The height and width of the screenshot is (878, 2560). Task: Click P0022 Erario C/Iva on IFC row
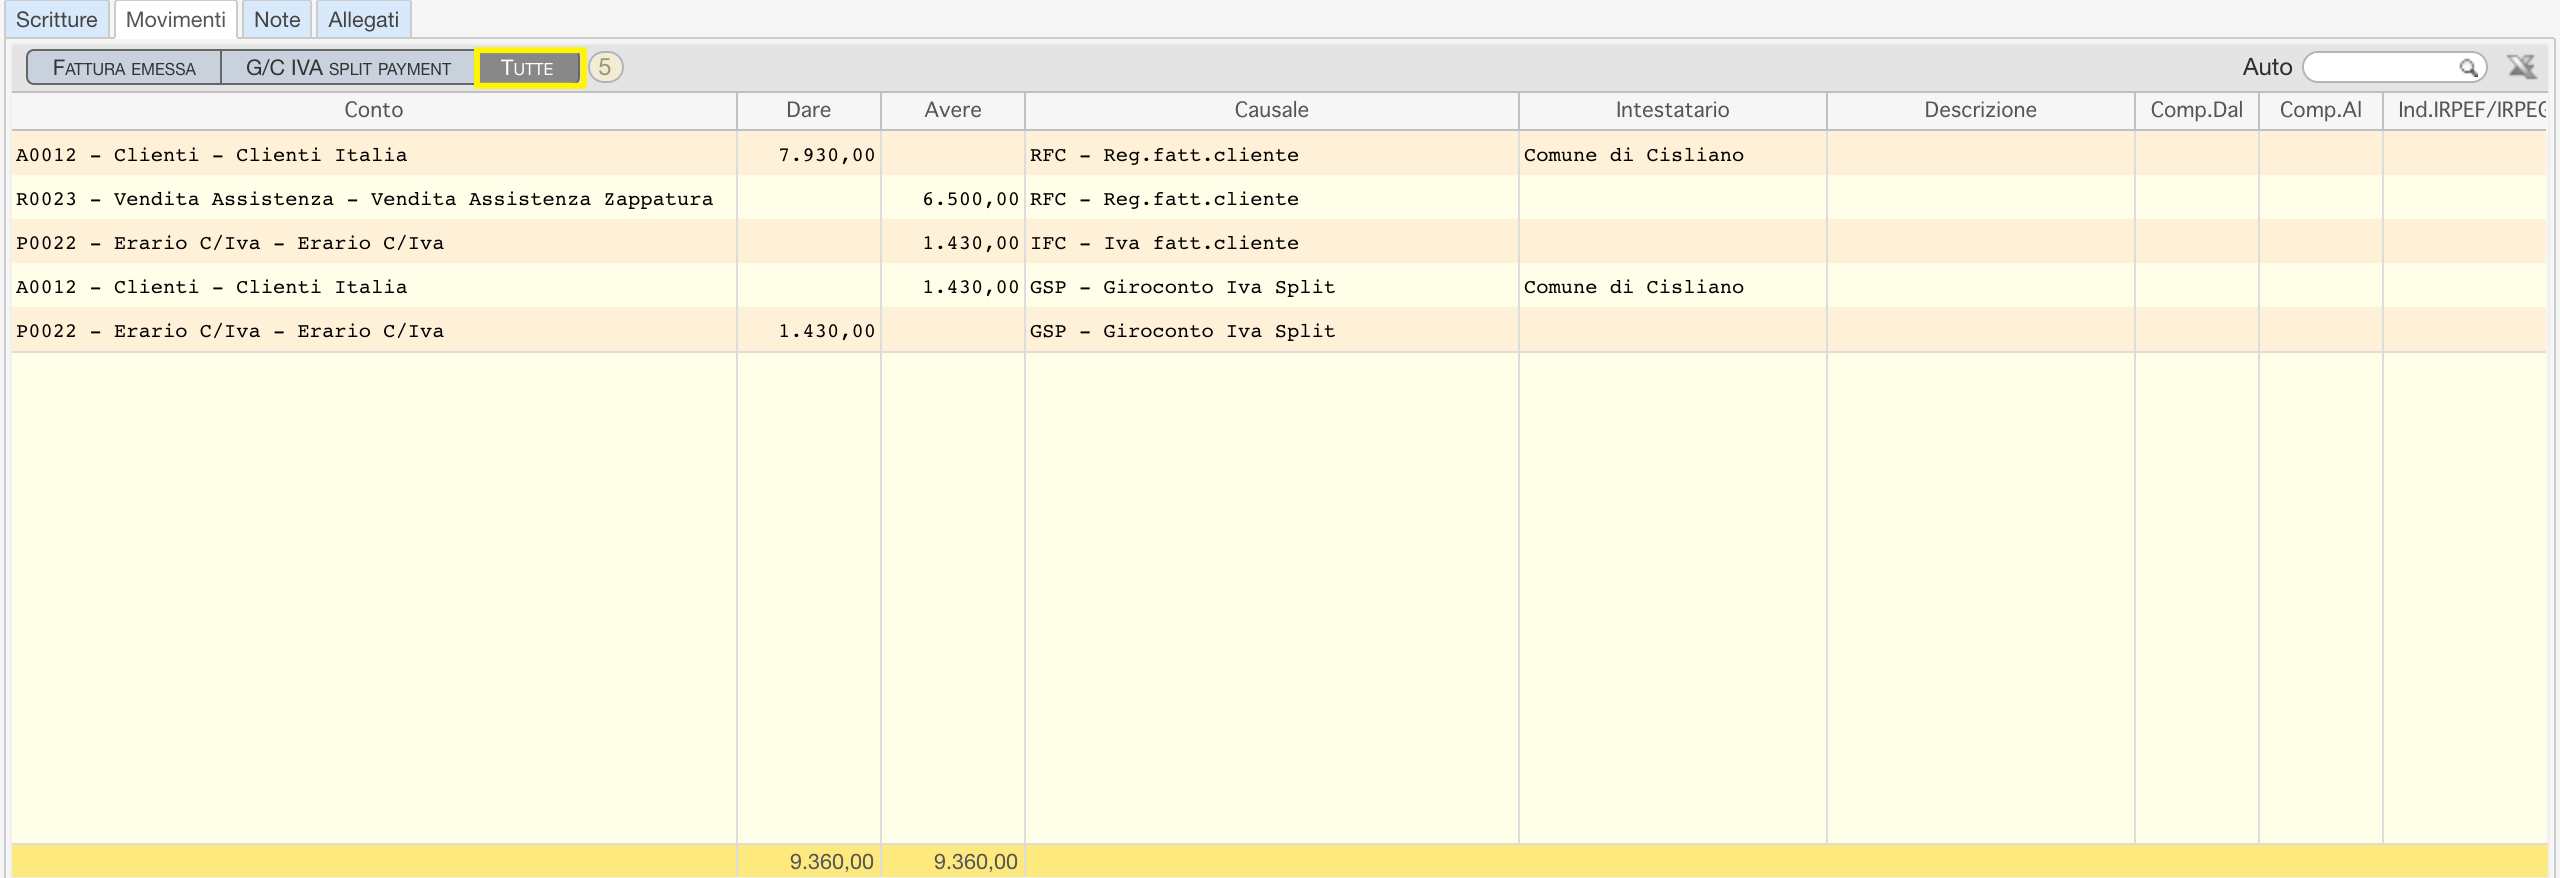[x=230, y=243]
